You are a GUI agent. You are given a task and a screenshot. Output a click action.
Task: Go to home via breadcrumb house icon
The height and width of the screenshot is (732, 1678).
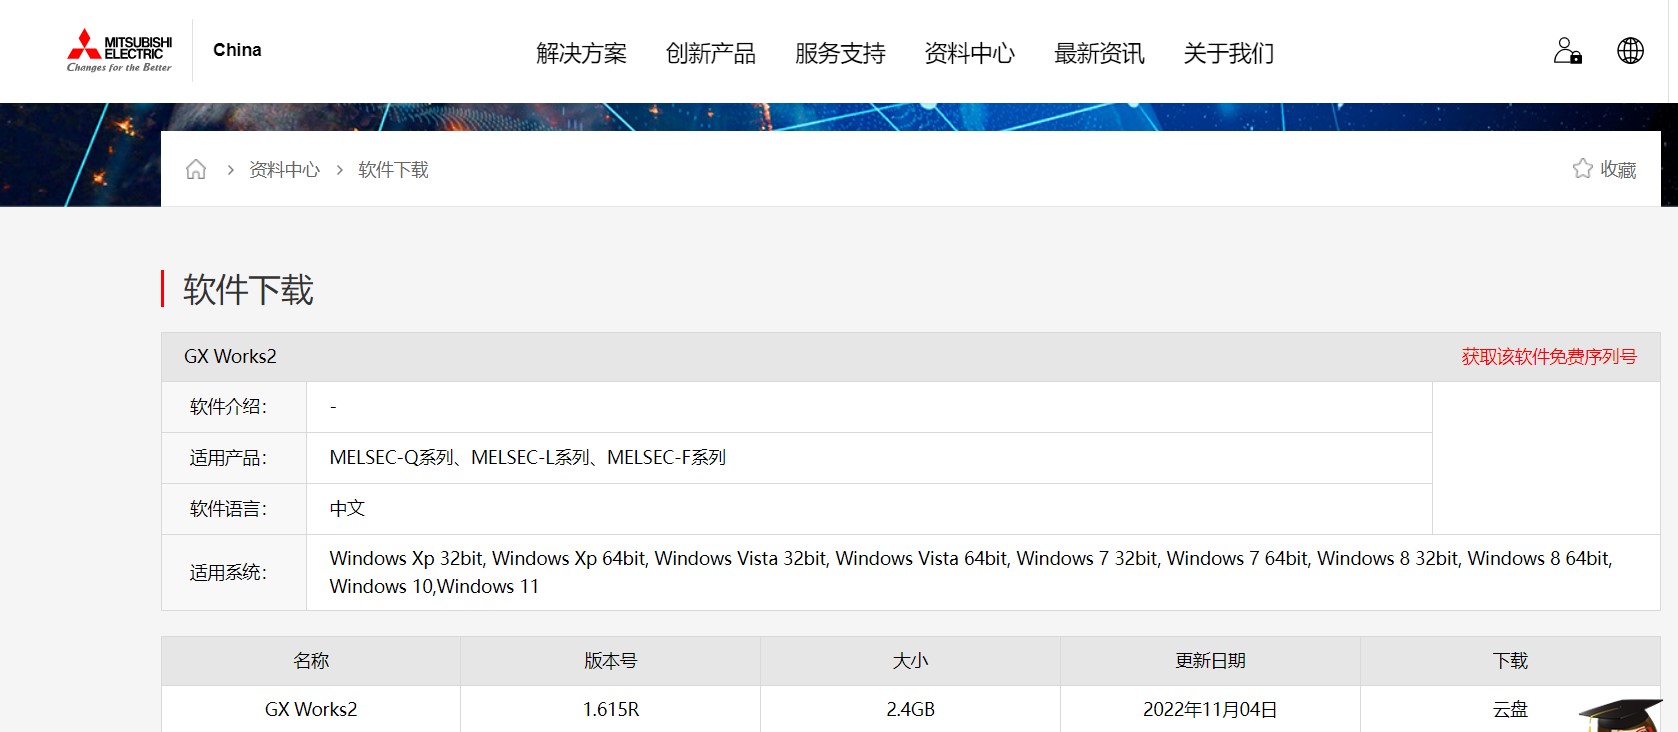pos(196,170)
